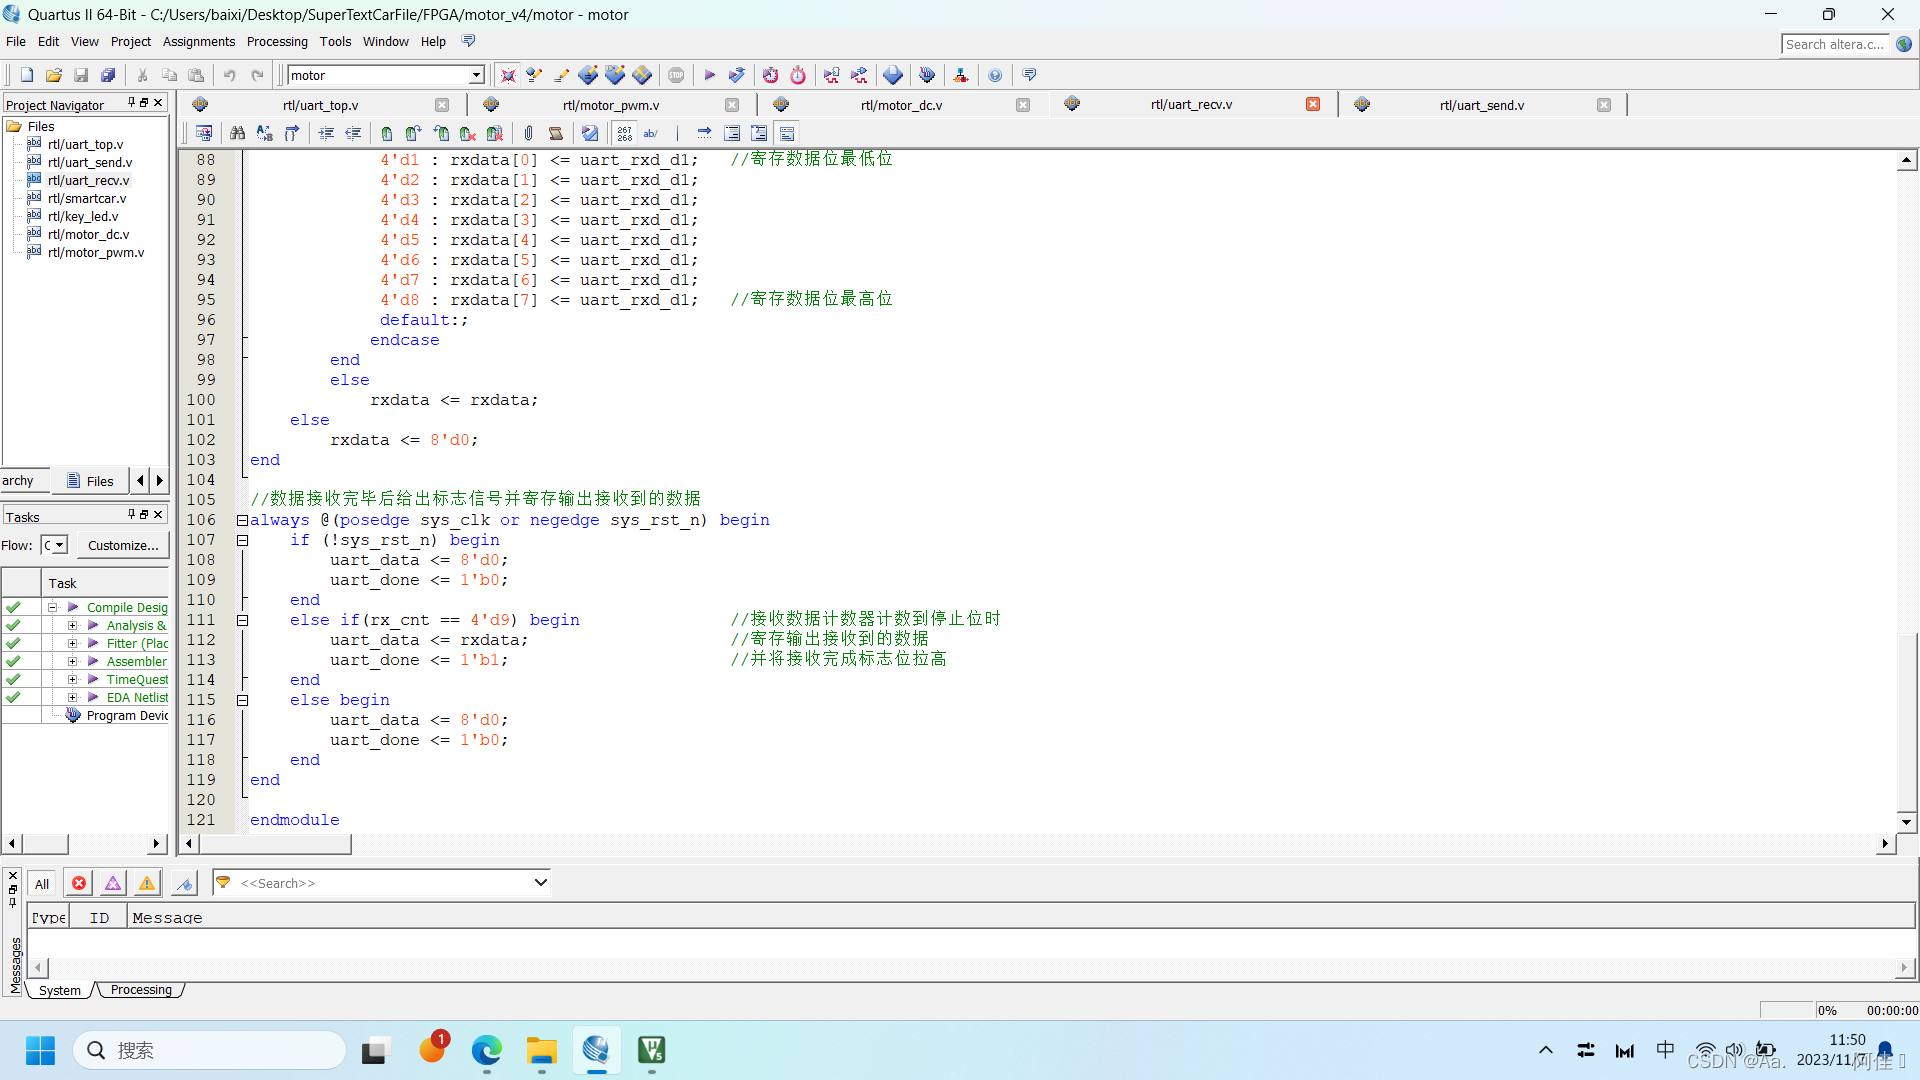Image resolution: width=1920 pixels, height=1080 pixels.
Task: Expand Analysis & Synthesis in Tasks panel
Action: point(71,625)
